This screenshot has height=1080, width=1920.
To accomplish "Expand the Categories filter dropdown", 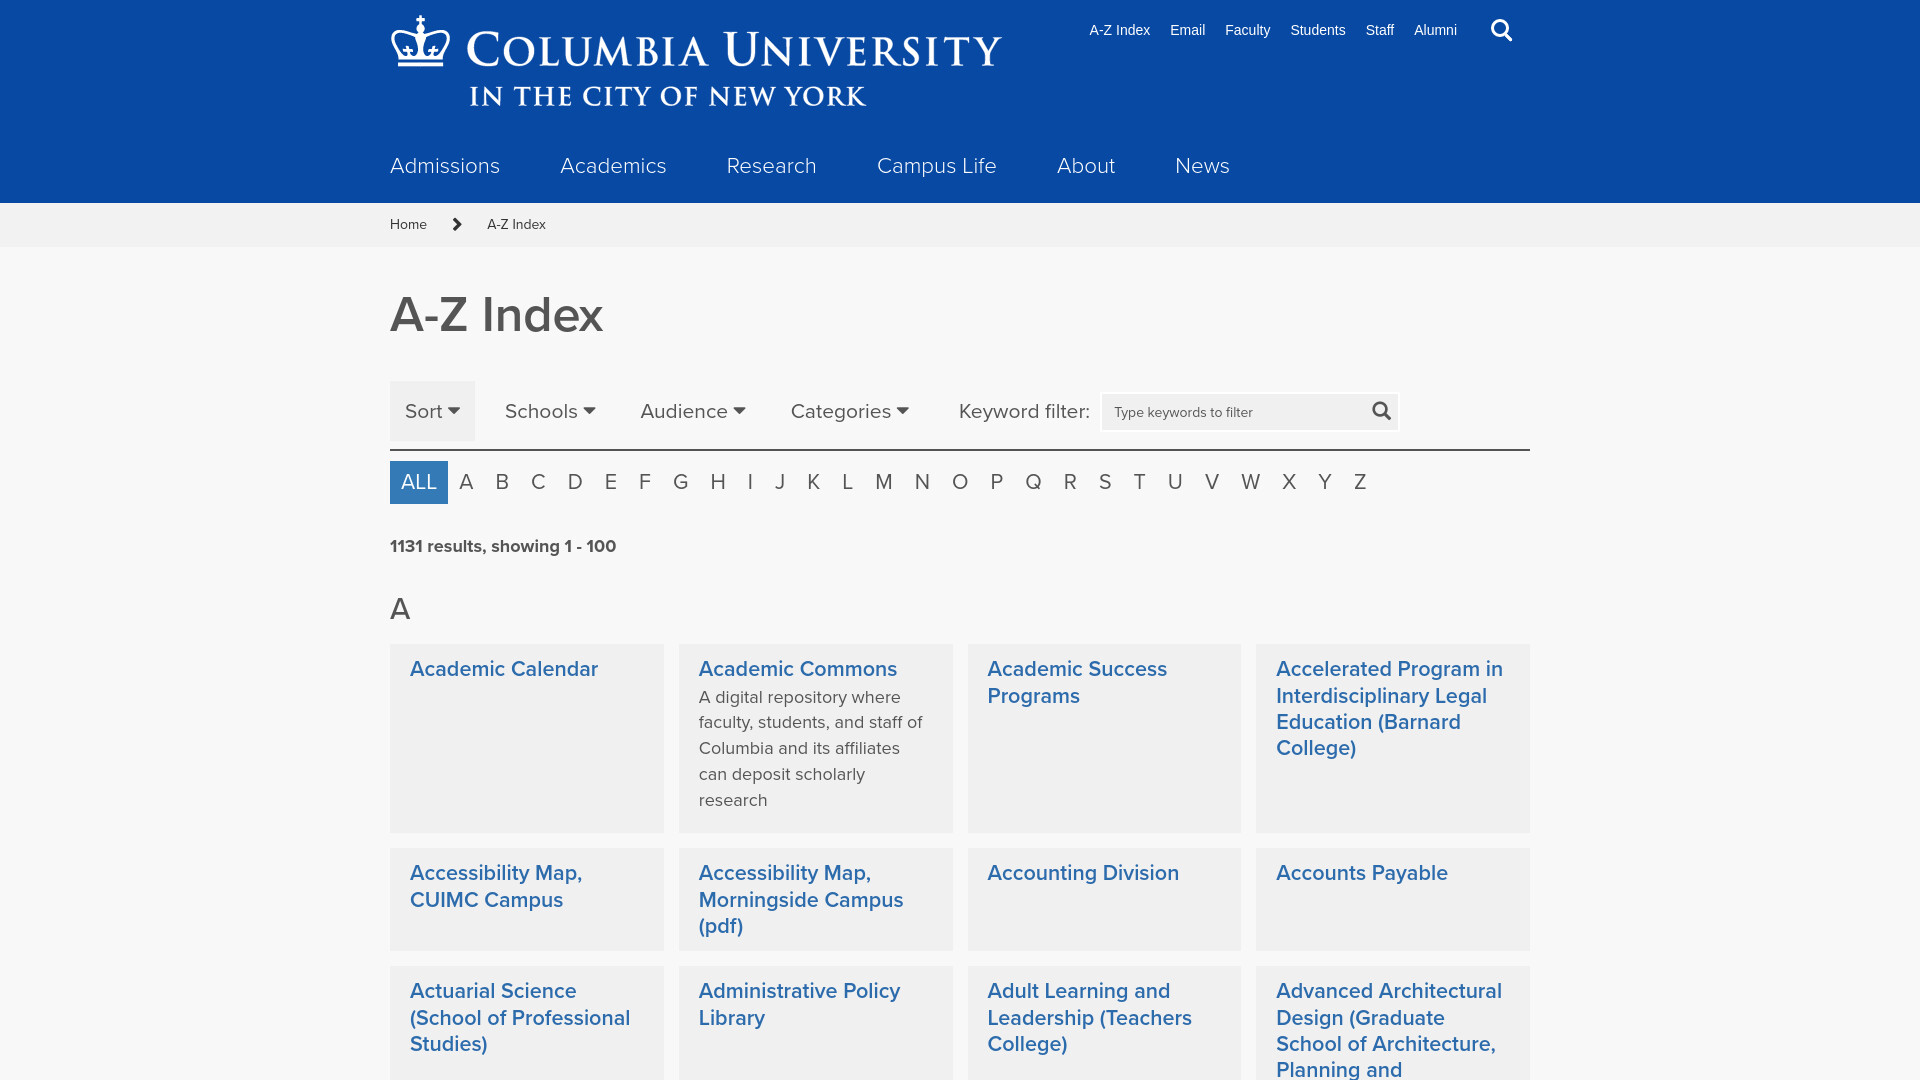I will pos(850,411).
